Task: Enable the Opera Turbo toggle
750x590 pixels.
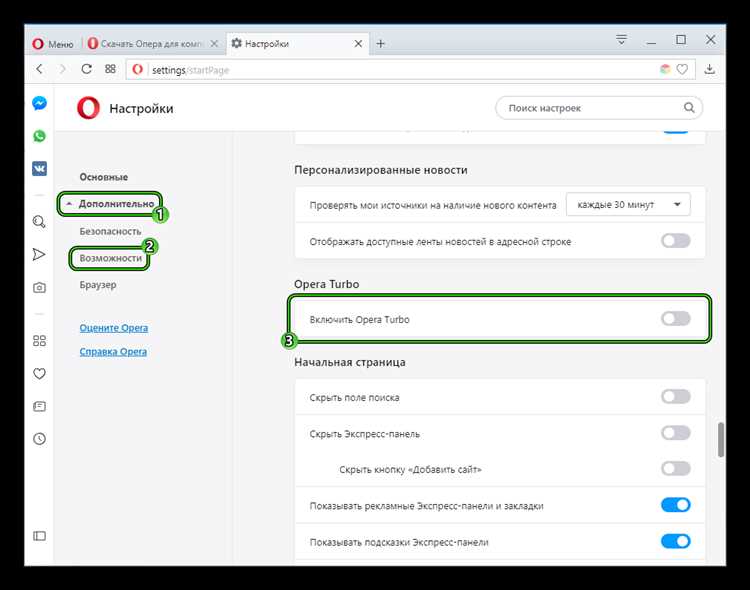Action: (x=675, y=319)
